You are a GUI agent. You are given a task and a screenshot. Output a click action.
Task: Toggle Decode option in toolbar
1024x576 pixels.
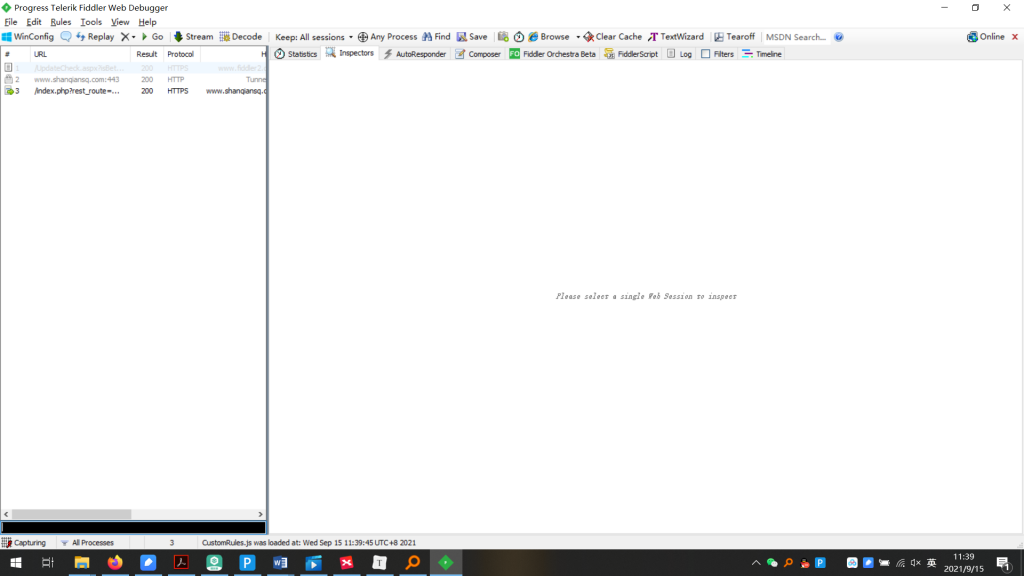241,37
